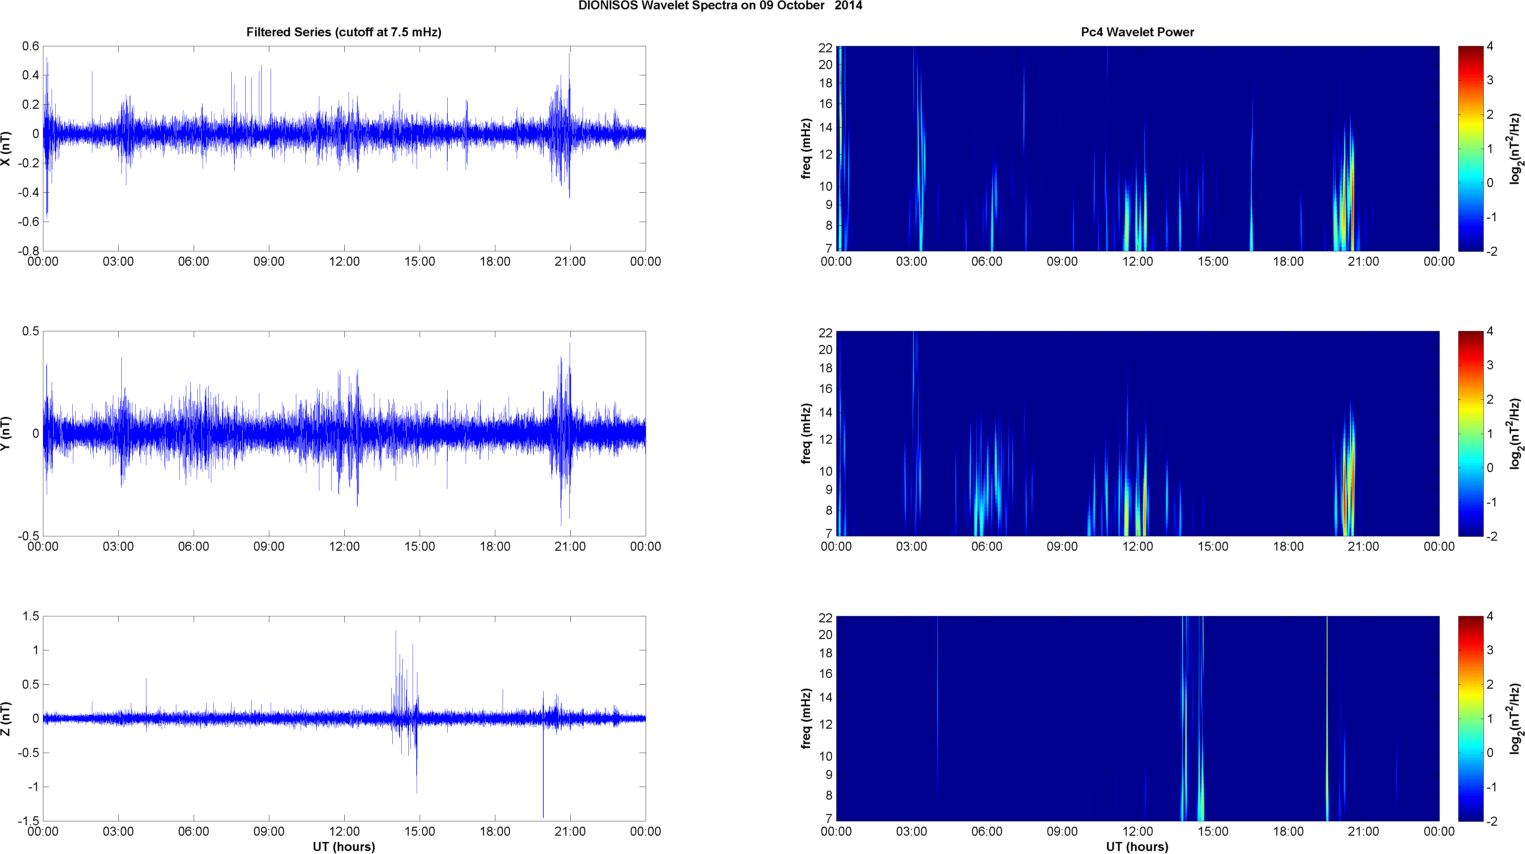Click "UT (hours)" label under the Z wavelet spectrum
The width and height of the screenshot is (1525, 854).
1137,847
